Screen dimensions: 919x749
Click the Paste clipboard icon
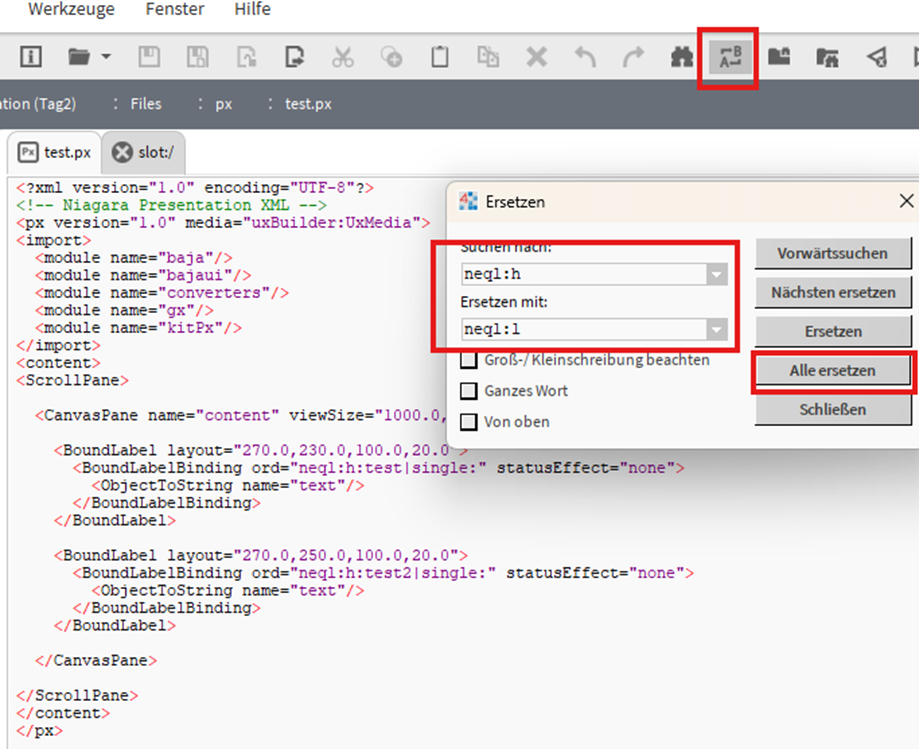coord(440,57)
